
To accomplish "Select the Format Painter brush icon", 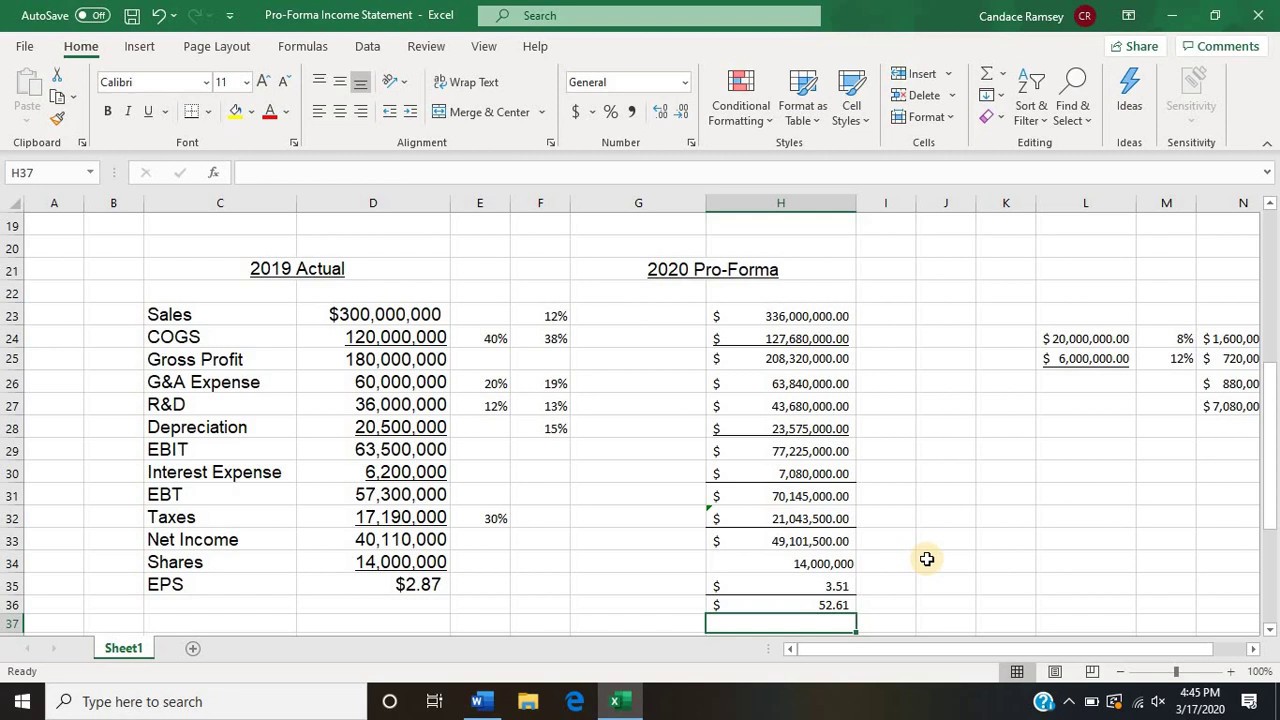I will 57,119.
